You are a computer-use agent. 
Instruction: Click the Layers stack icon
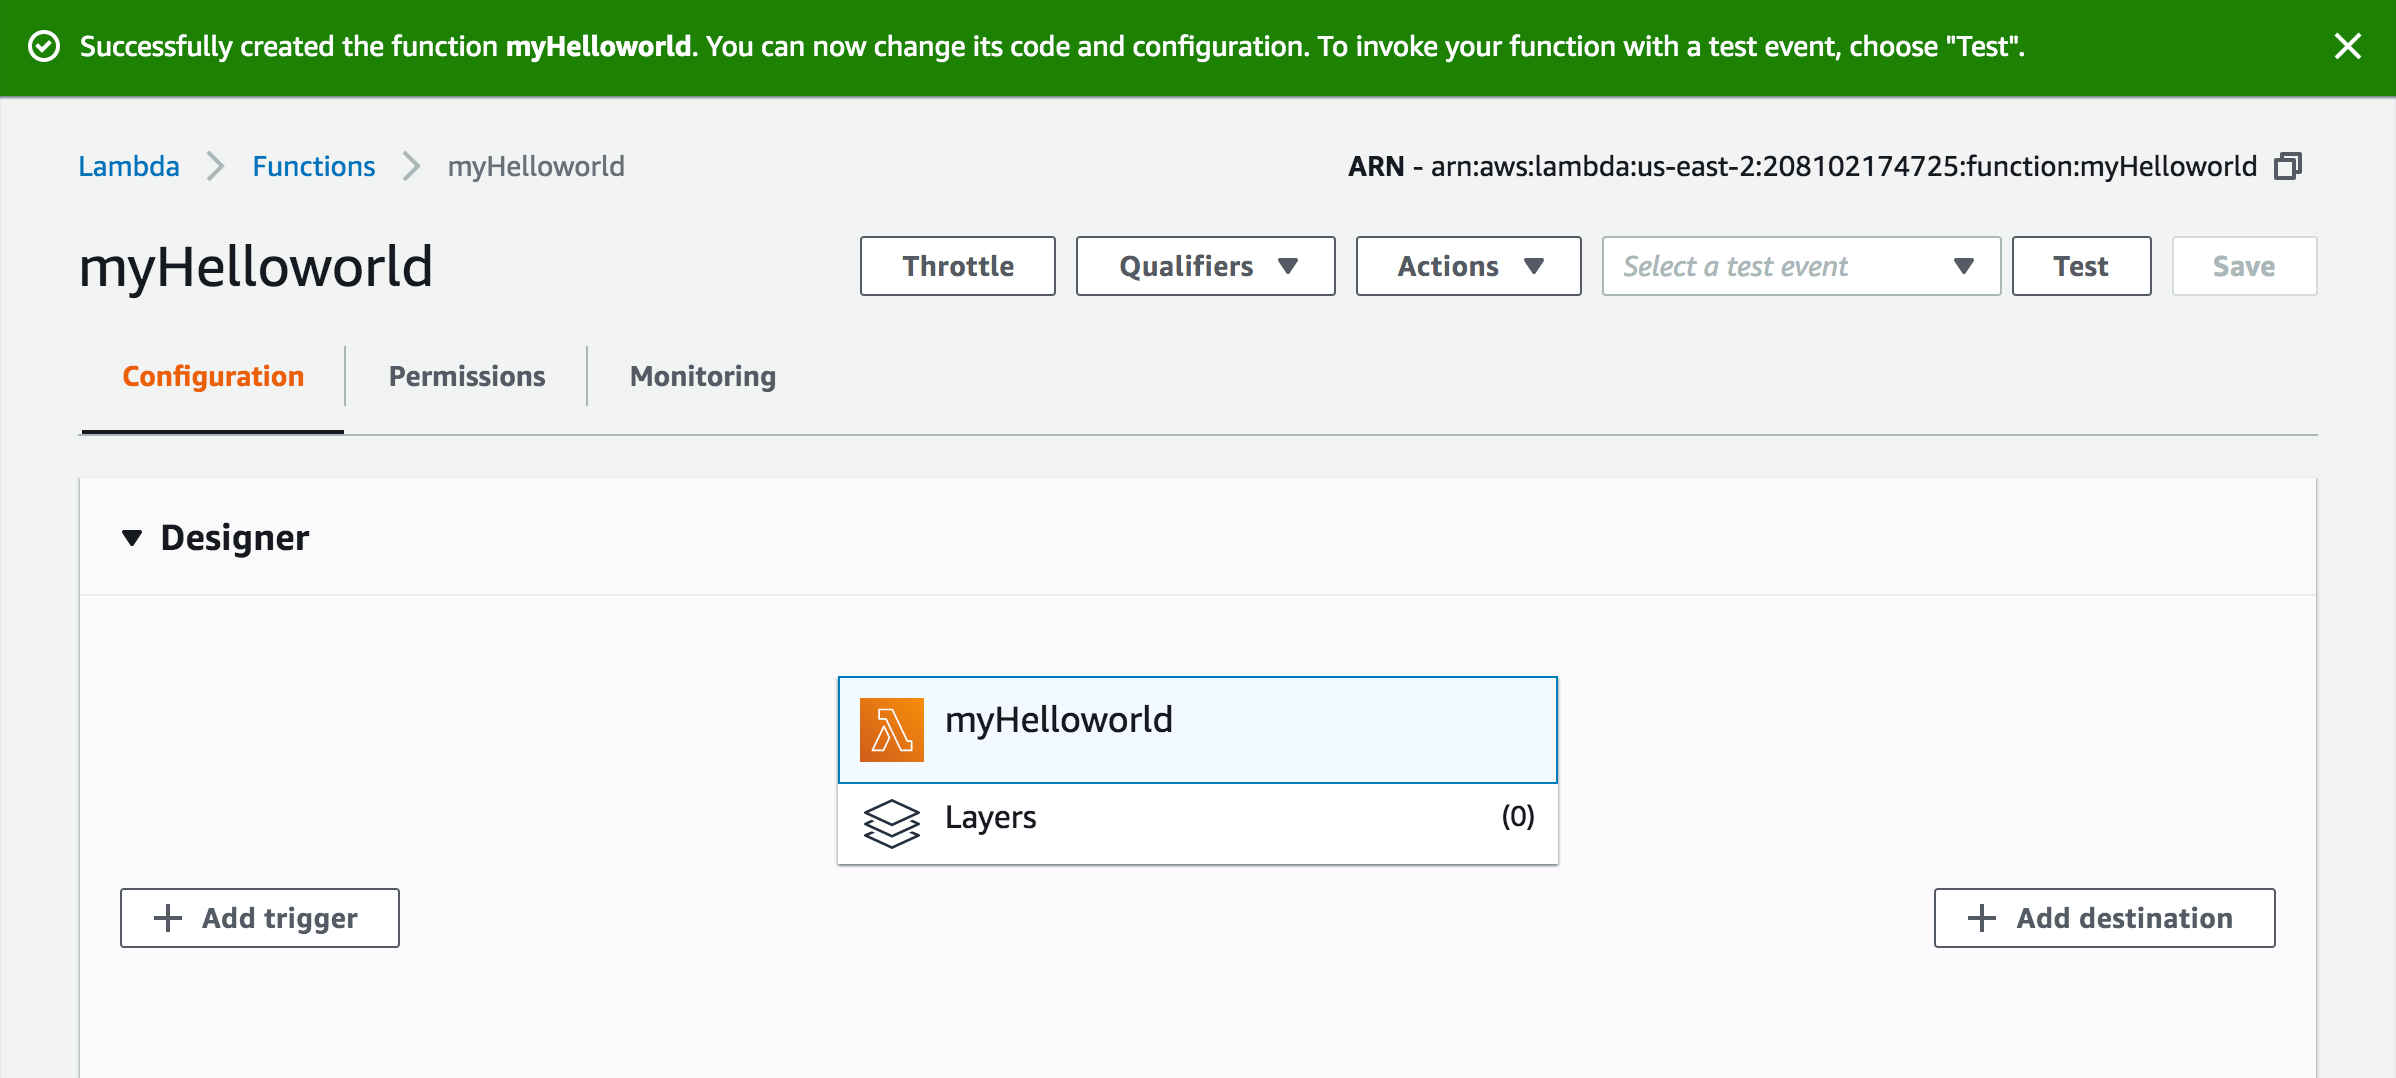click(891, 823)
